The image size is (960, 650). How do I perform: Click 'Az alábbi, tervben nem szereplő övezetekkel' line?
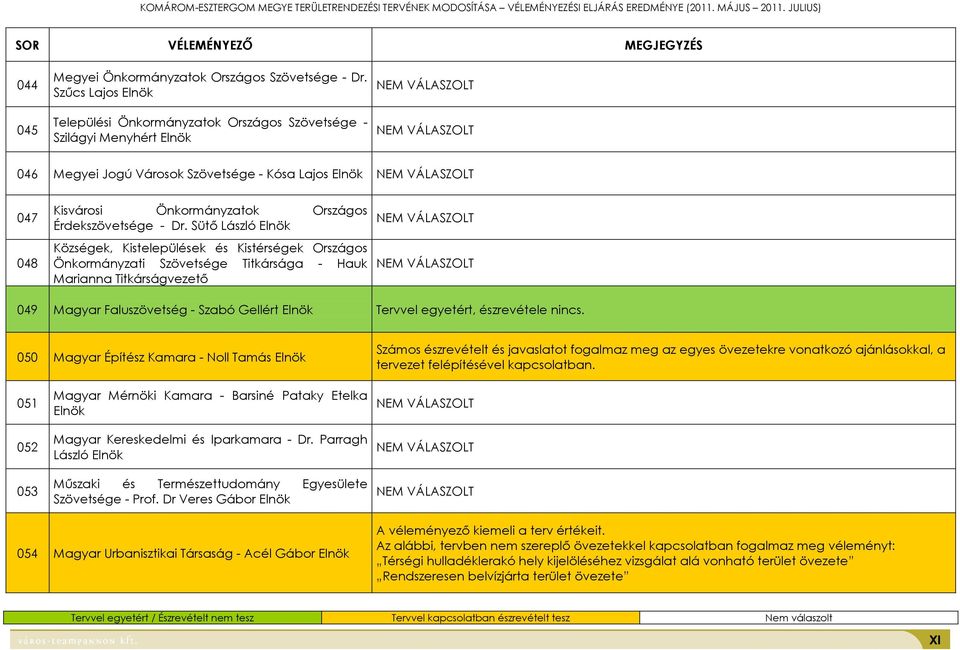coord(636,545)
